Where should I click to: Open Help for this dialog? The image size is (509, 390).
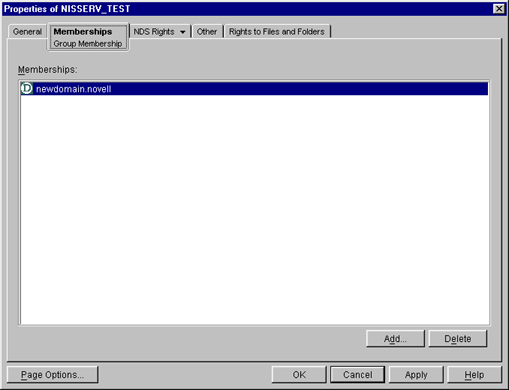click(474, 375)
